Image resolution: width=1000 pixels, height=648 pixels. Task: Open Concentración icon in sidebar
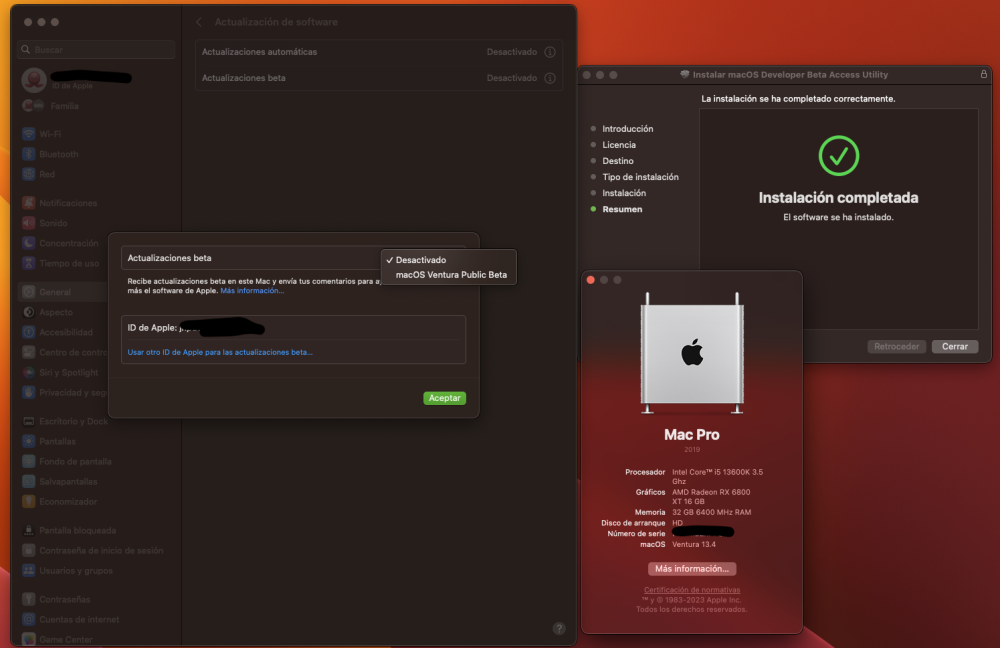pos(29,243)
